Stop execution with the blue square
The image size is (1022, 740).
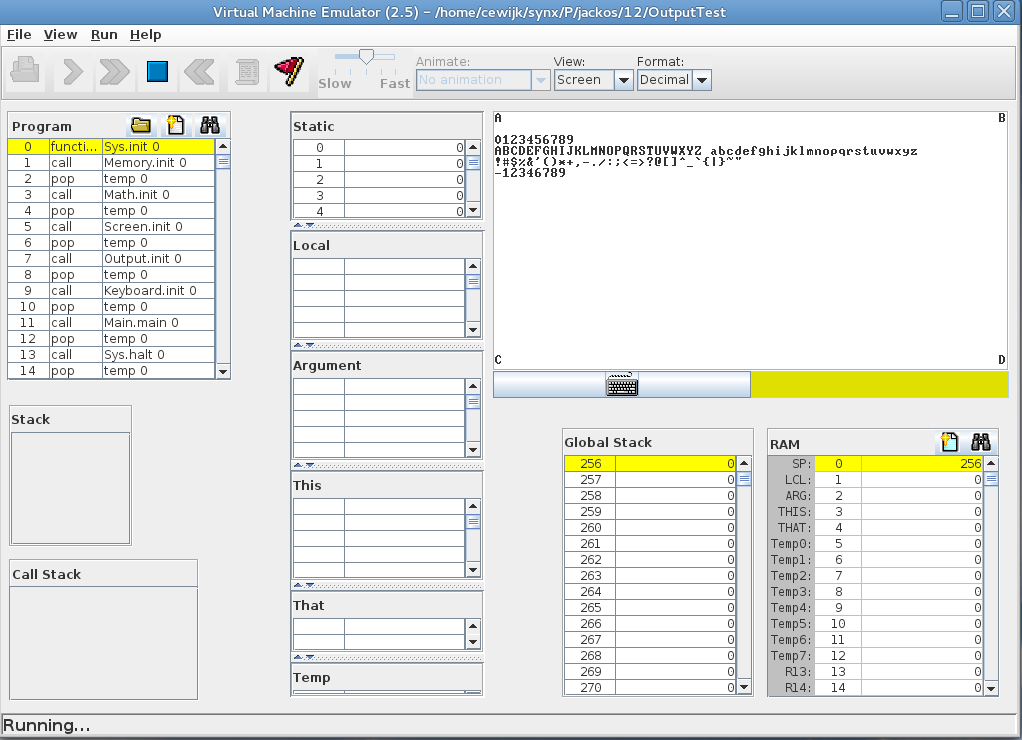click(157, 71)
